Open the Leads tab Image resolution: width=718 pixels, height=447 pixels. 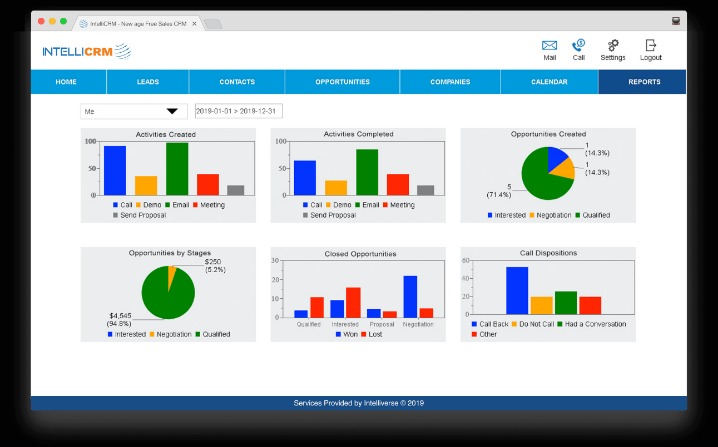(x=147, y=82)
